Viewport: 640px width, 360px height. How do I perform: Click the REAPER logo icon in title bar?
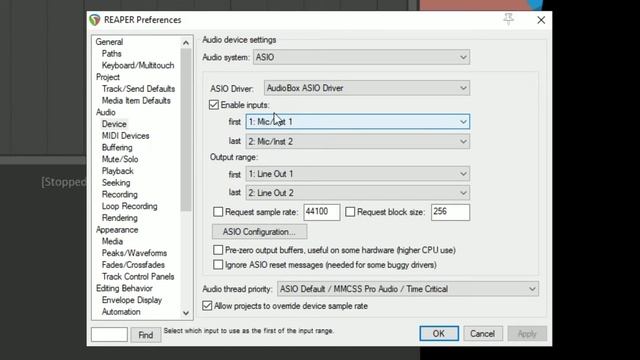[95, 20]
